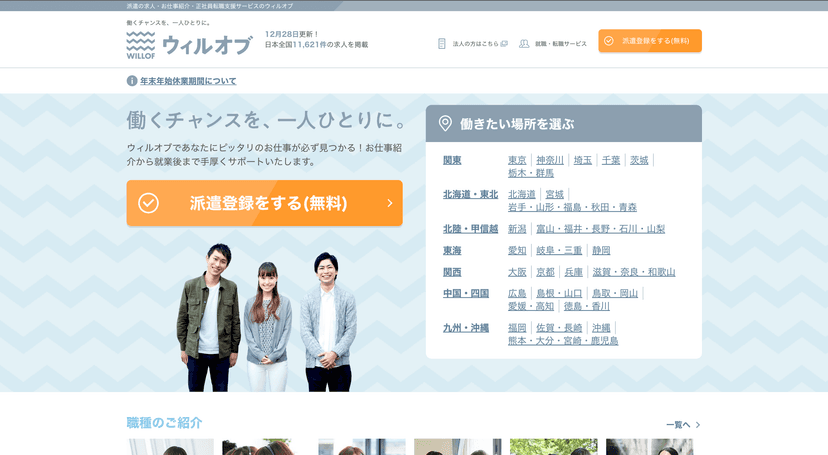Select the 関西 region heading
This screenshot has height=455, width=828.
coord(452,272)
